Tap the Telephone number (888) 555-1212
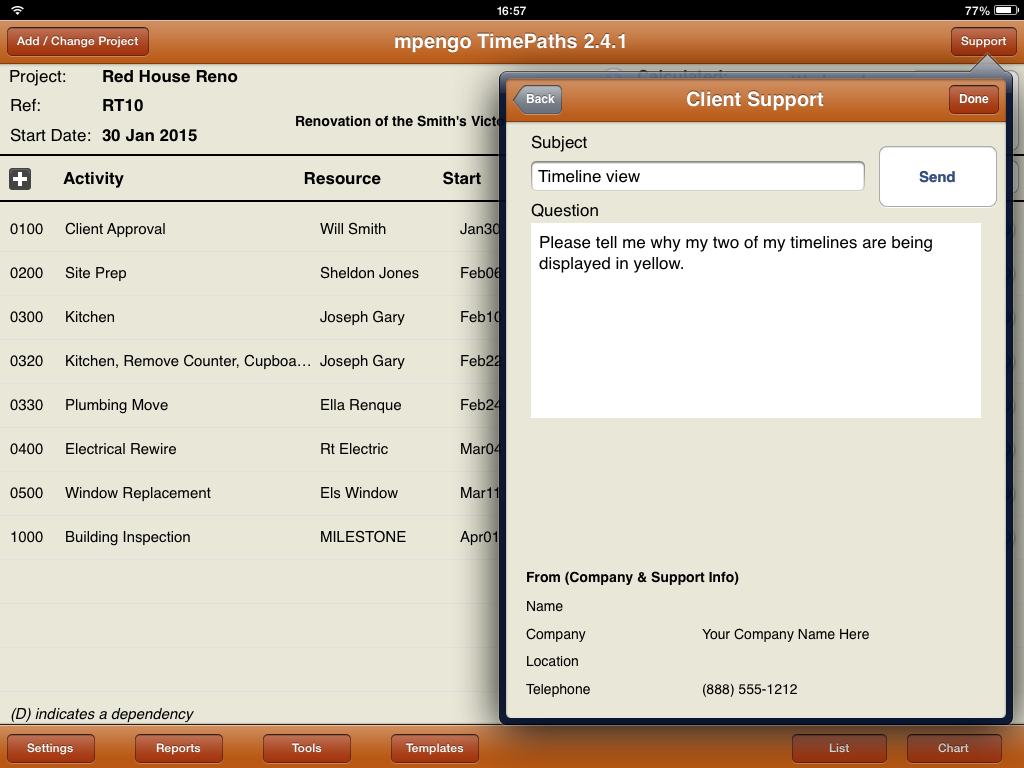1024x768 pixels. (x=749, y=689)
